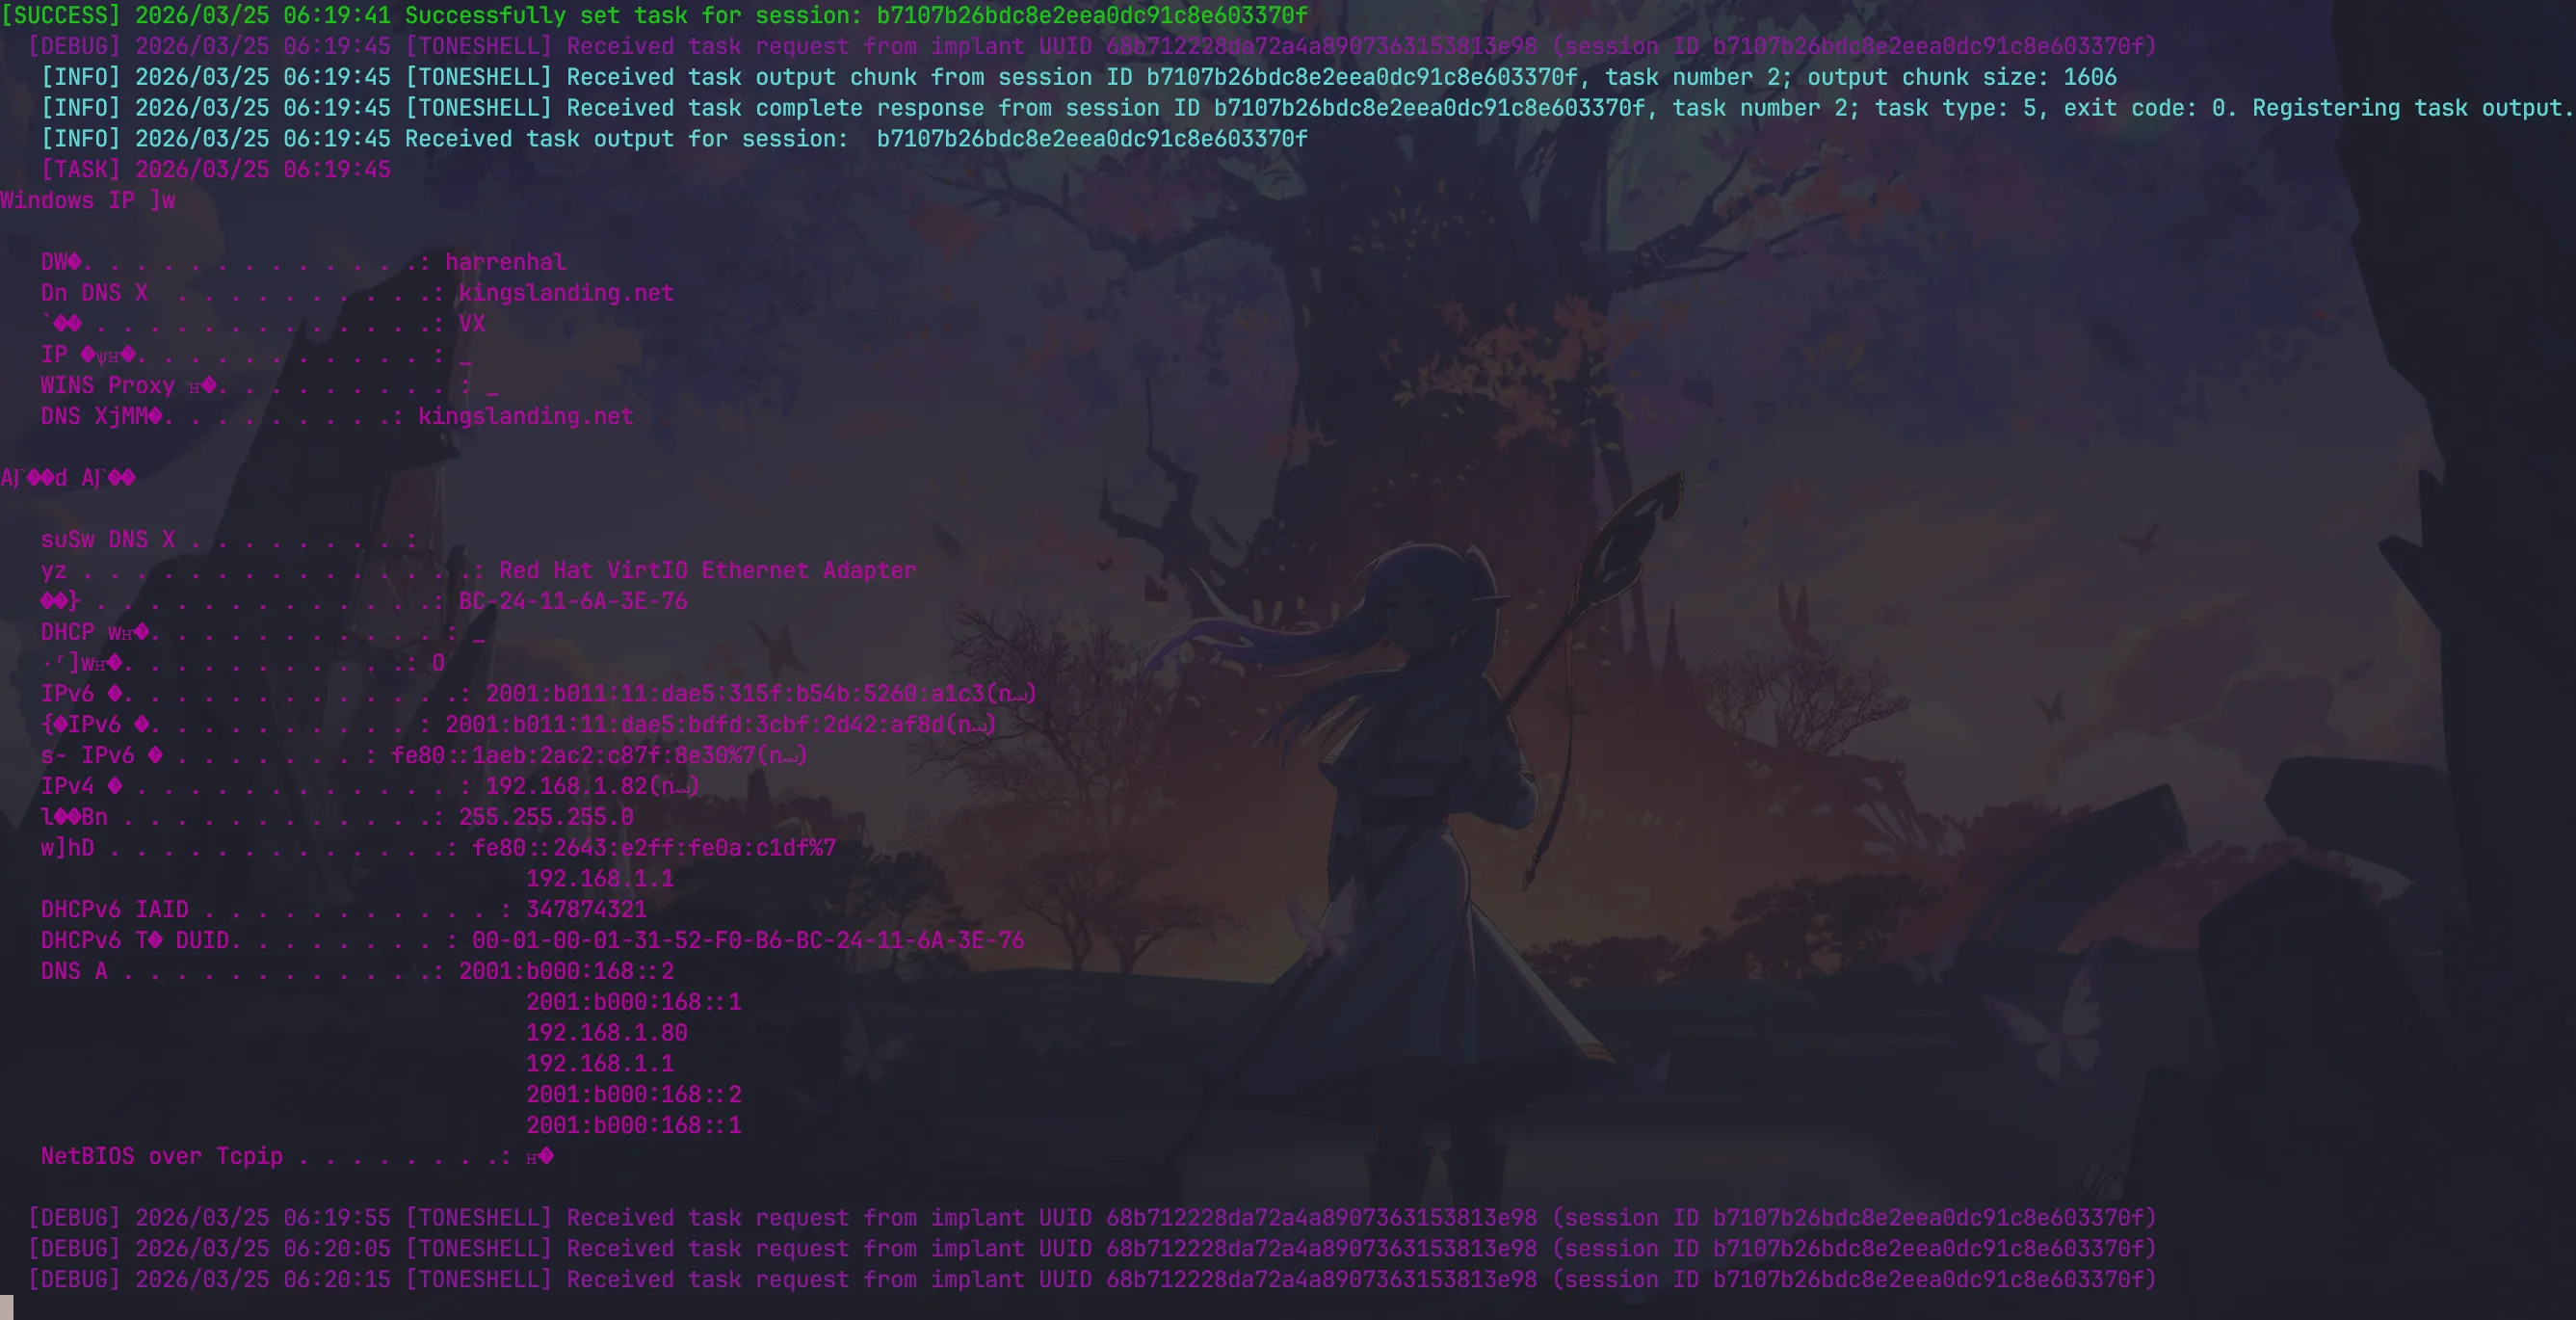The image size is (2576, 1320).
Task: Click "output chunk size: 1606" text
Action: (x=1962, y=78)
